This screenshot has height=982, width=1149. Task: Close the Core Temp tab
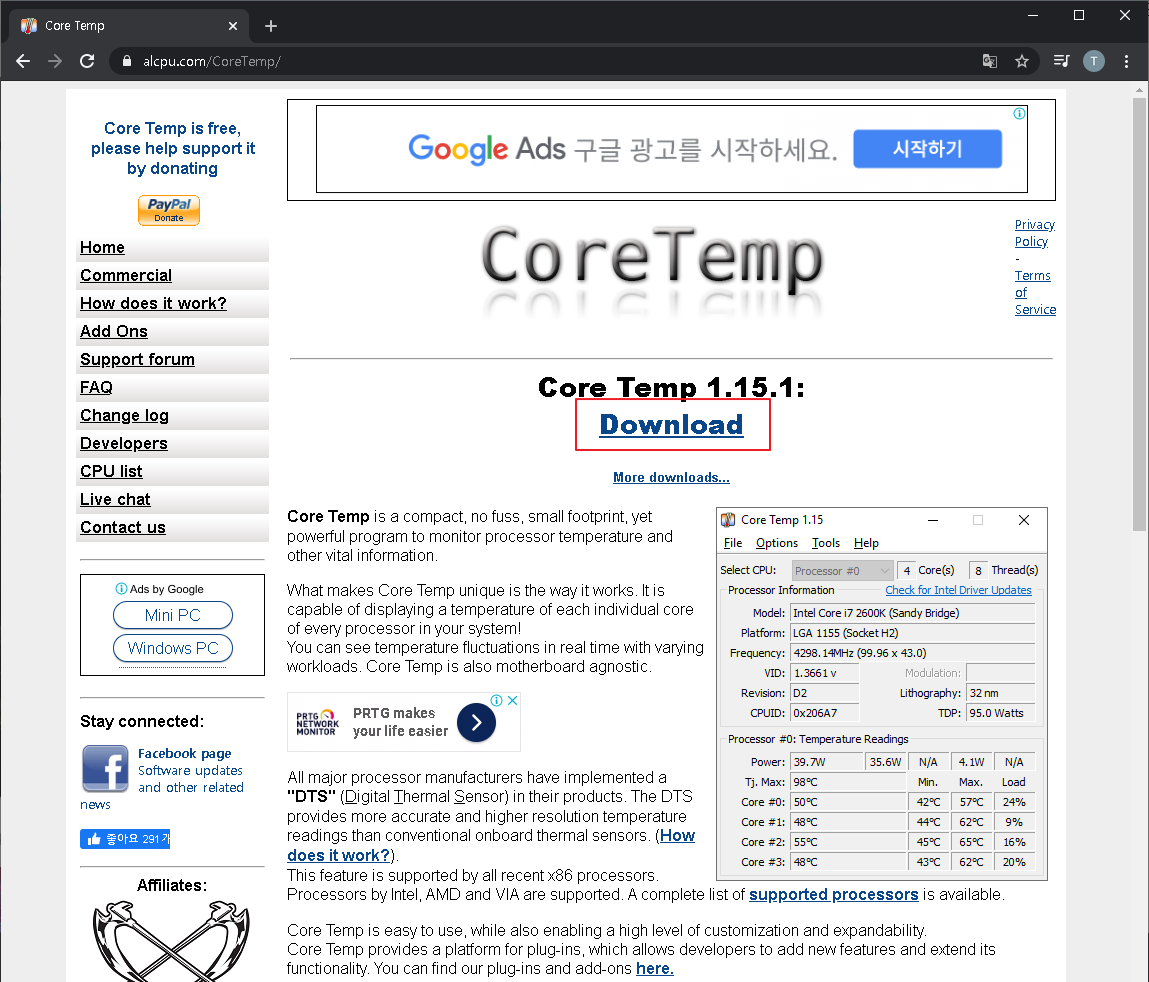tap(233, 26)
